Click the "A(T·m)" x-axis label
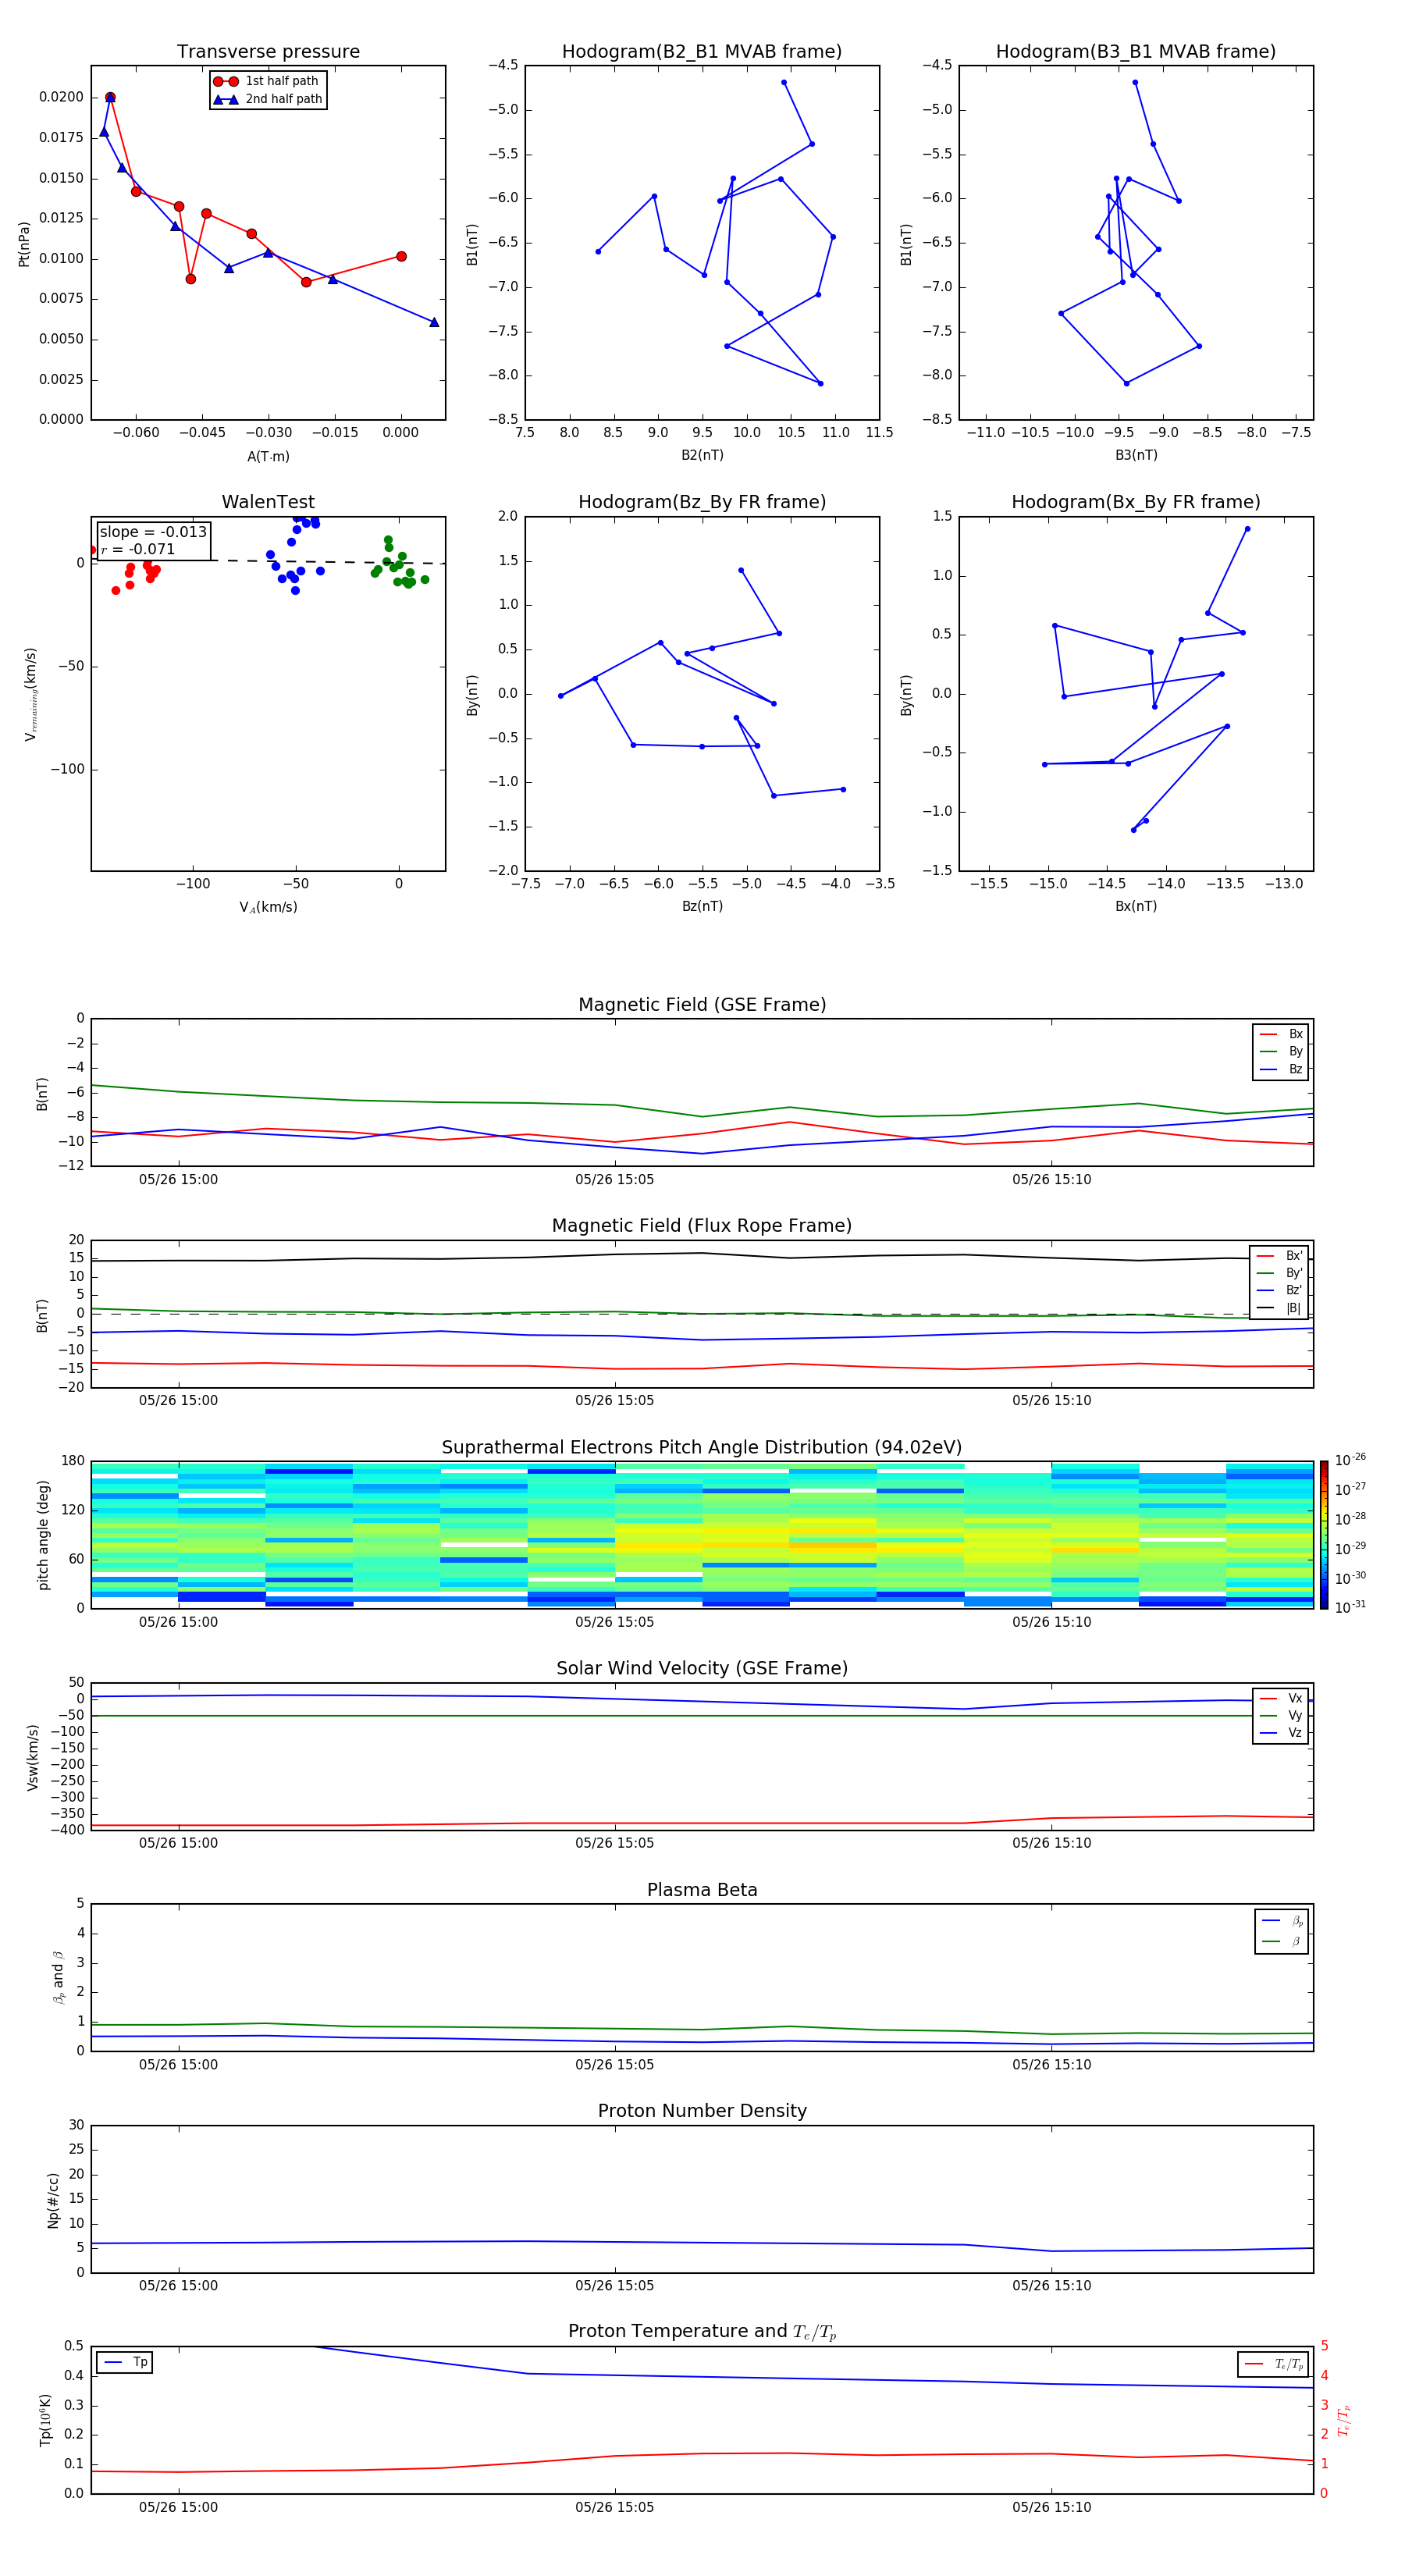Viewport: 1405px width, 2576px height. point(268,457)
